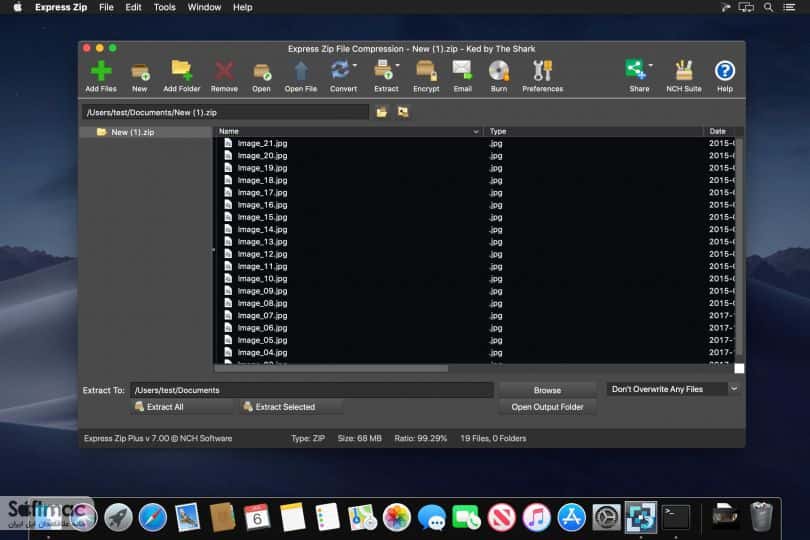Click the Open Output Folder button

[x=548, y=407]
